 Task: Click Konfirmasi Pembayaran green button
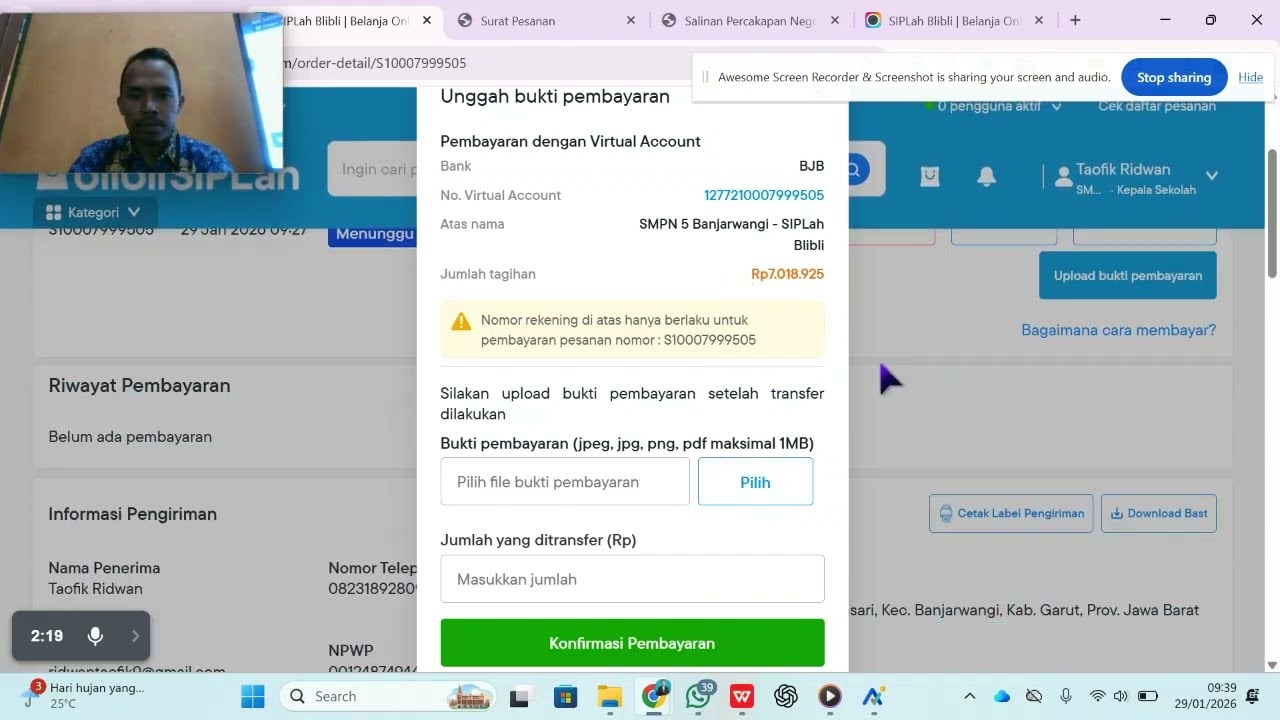[x=633, y=643]
